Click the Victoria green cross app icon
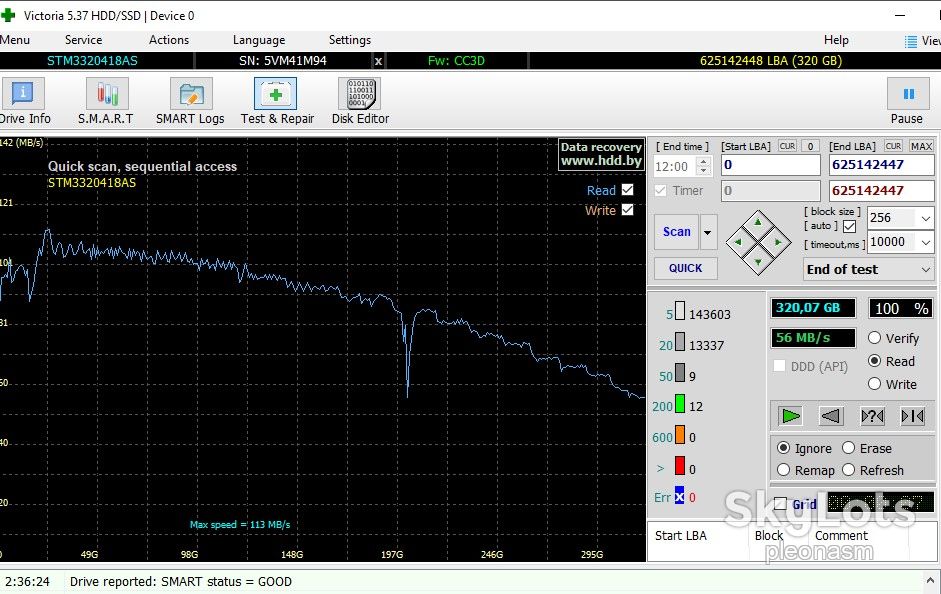 (x=8, y=15)
